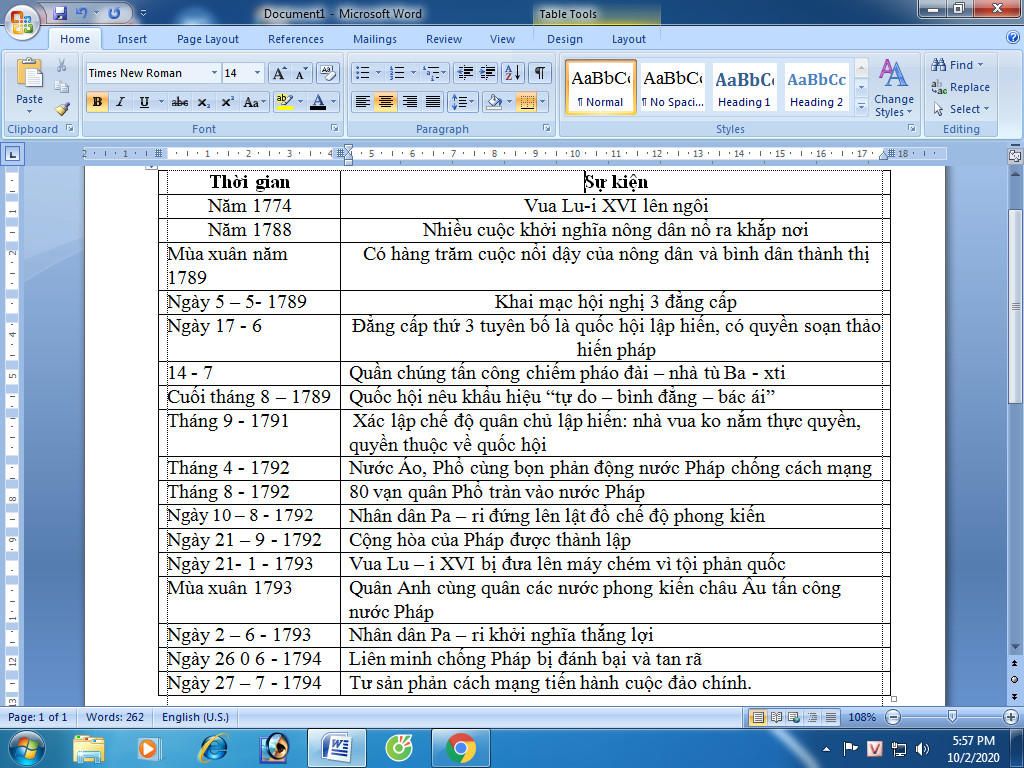Open Google Chrome from the taskbar

[461, 747]
